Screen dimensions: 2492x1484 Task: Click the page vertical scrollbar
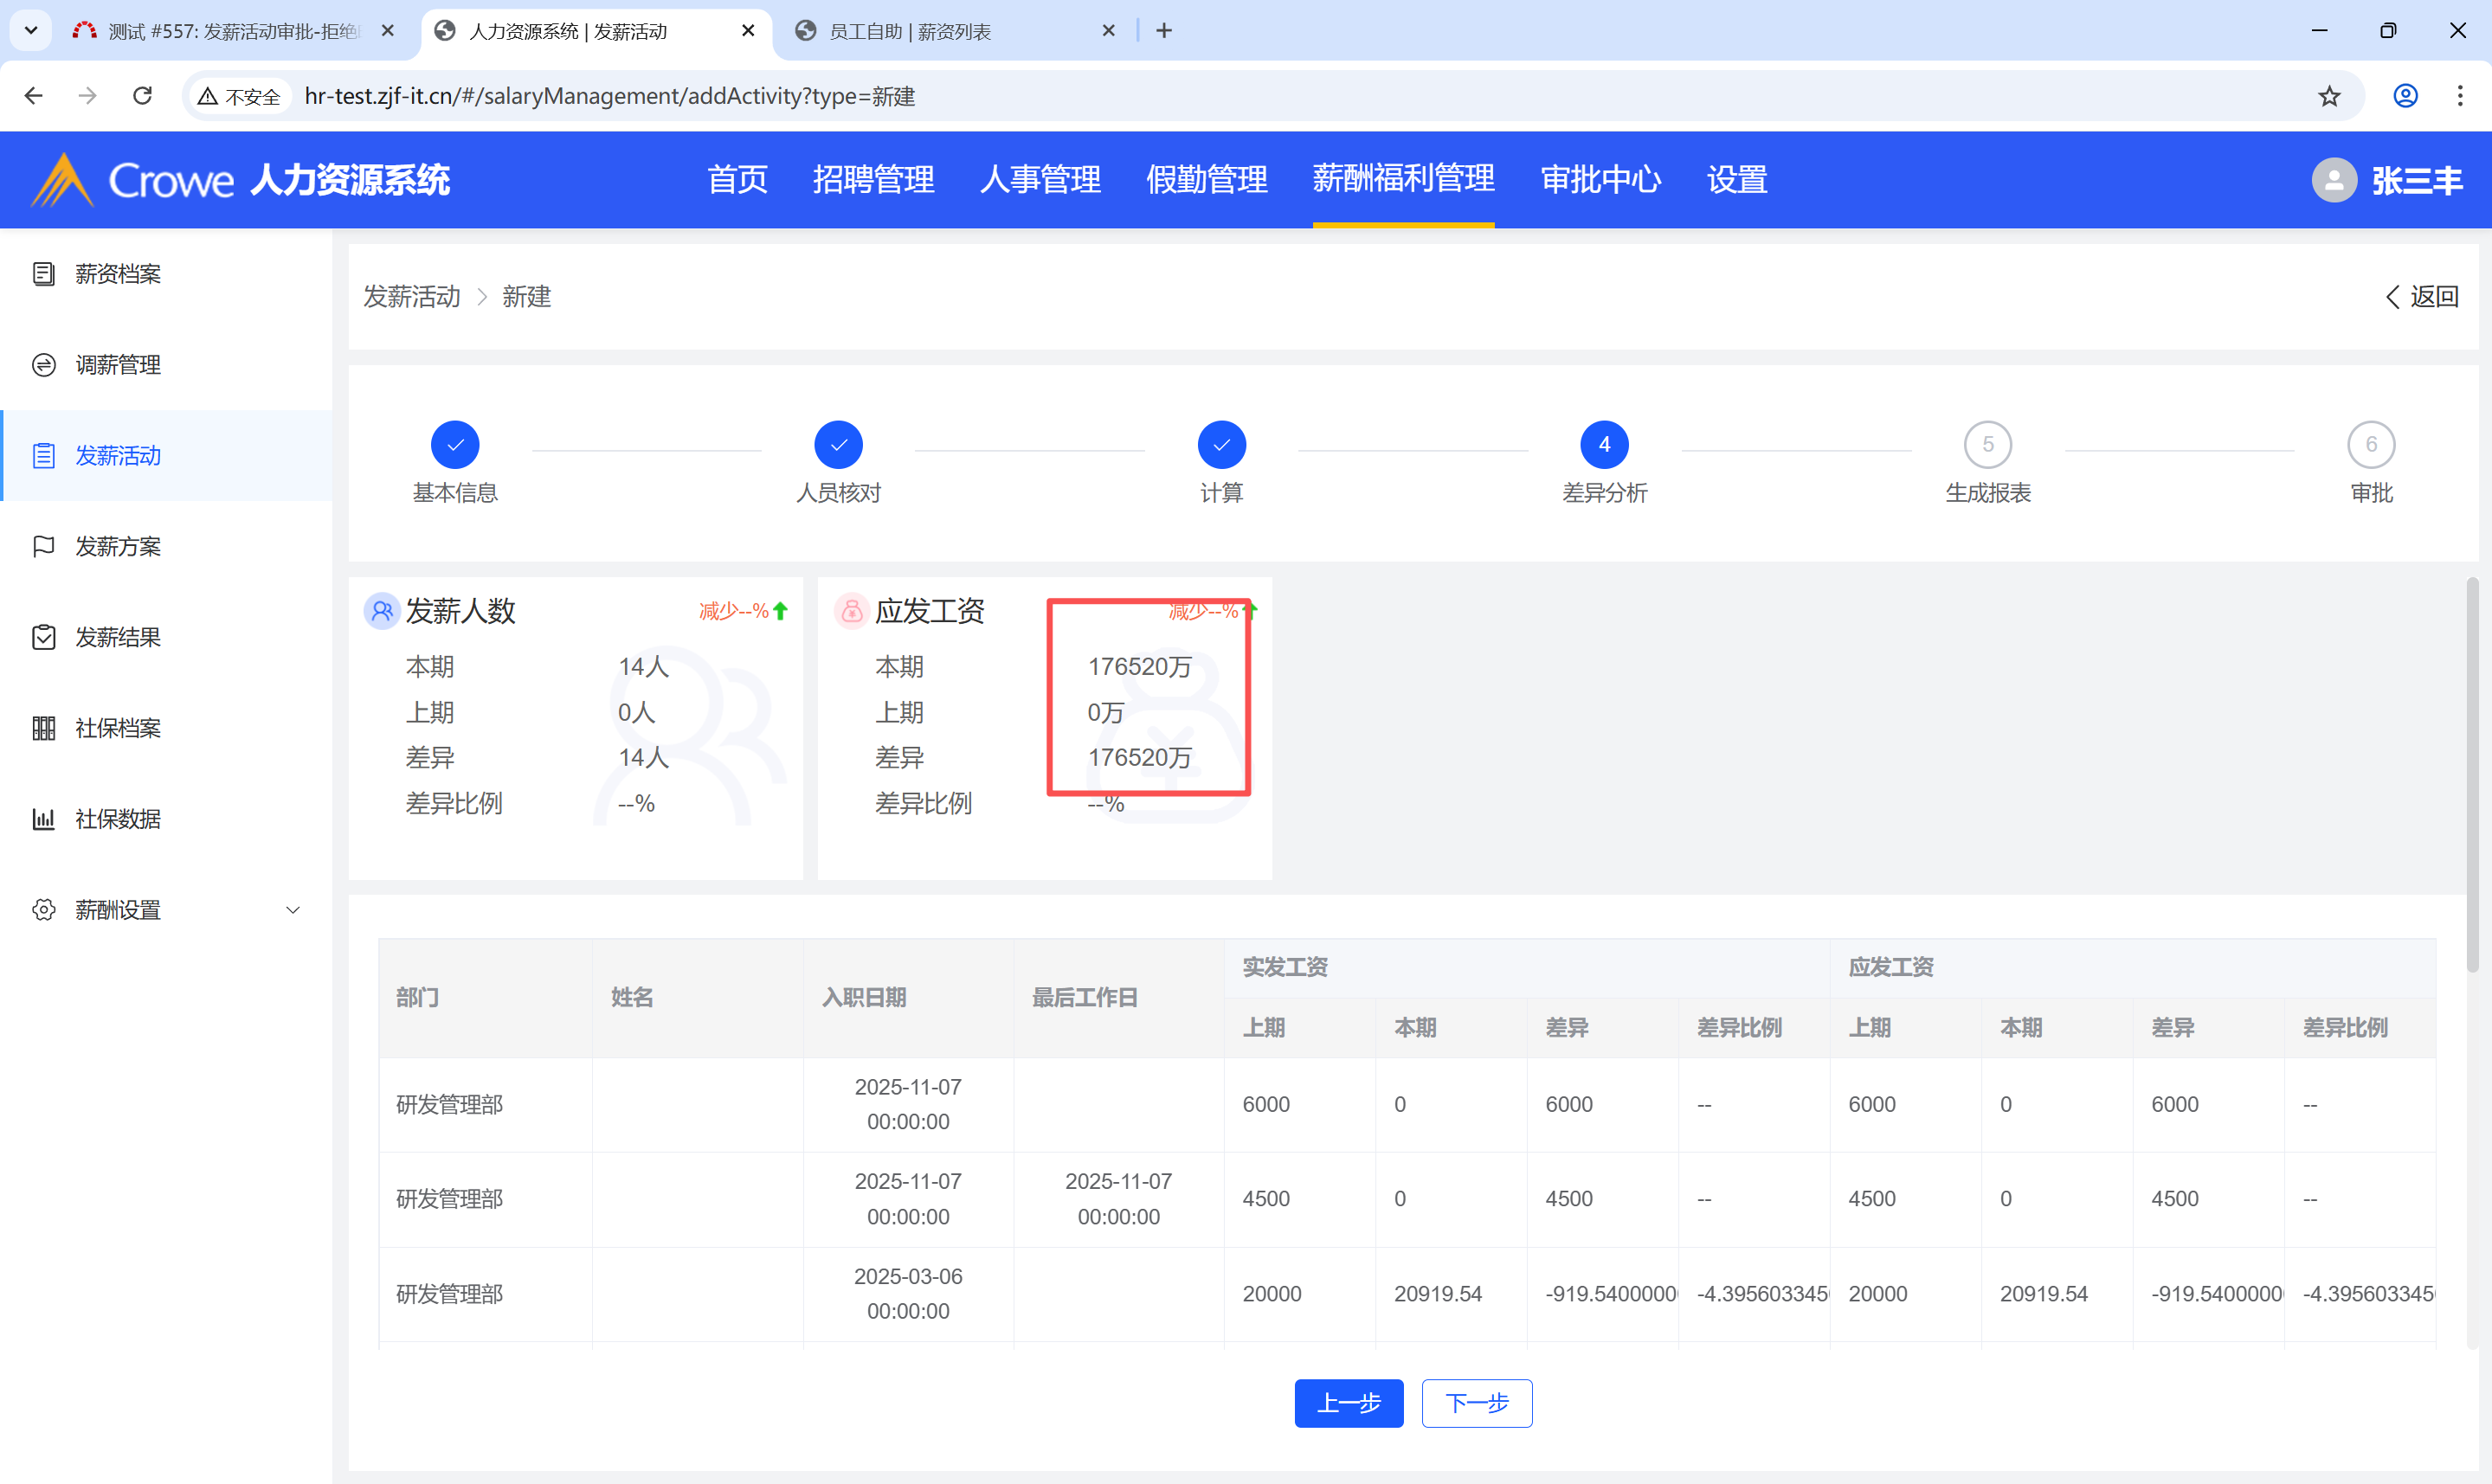pos(2471,775)
